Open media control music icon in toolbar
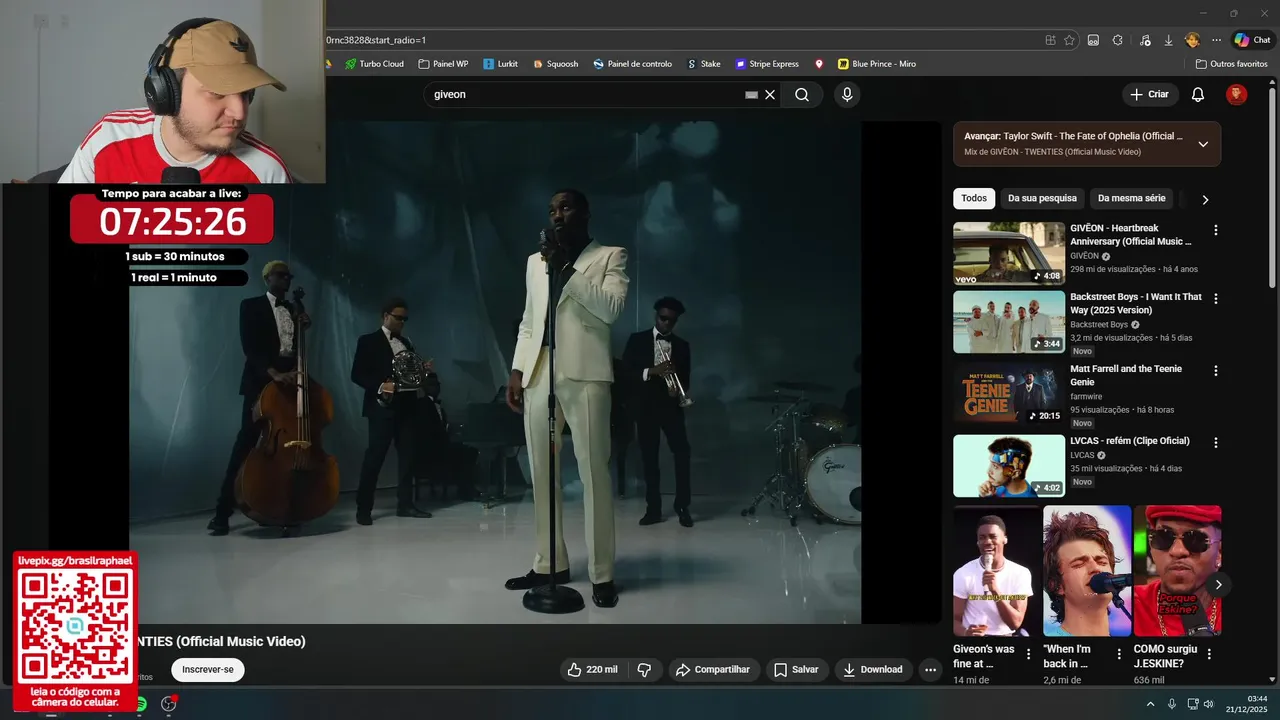 point(1144,40)
